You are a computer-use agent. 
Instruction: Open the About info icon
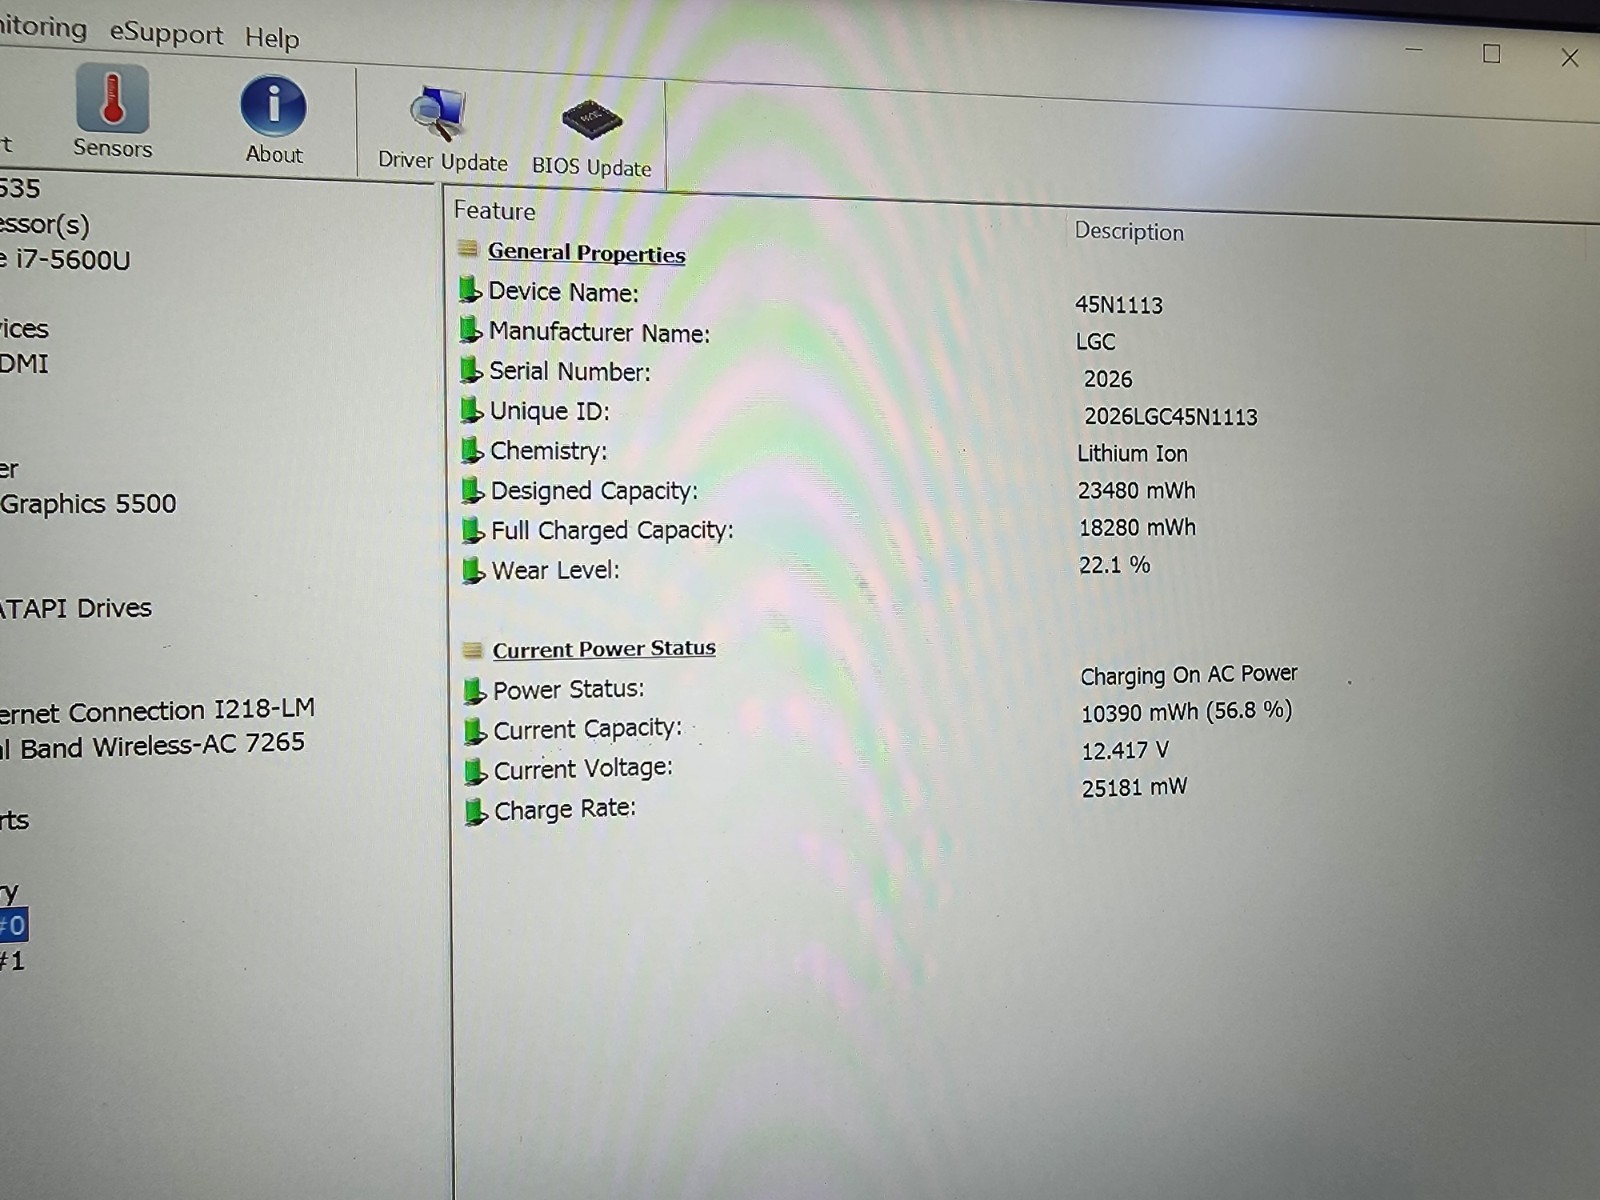click(x=273, y=106)
